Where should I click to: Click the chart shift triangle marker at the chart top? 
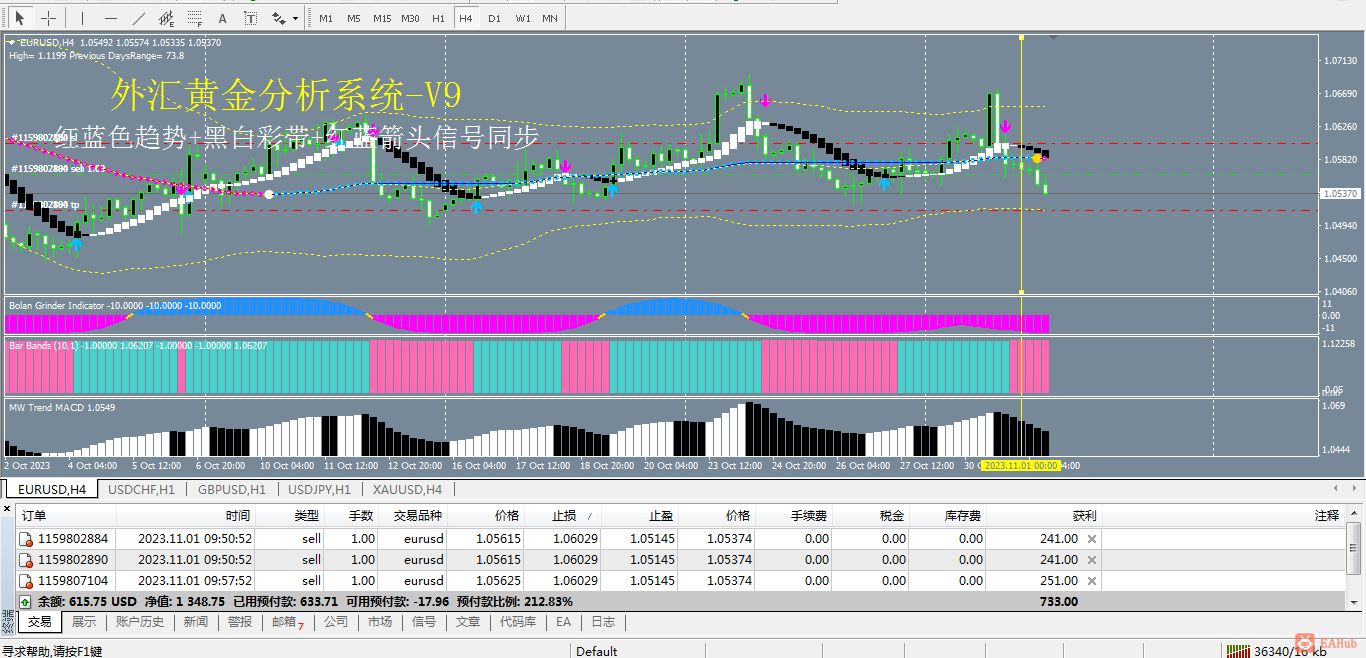click(x=1052, y=38)
